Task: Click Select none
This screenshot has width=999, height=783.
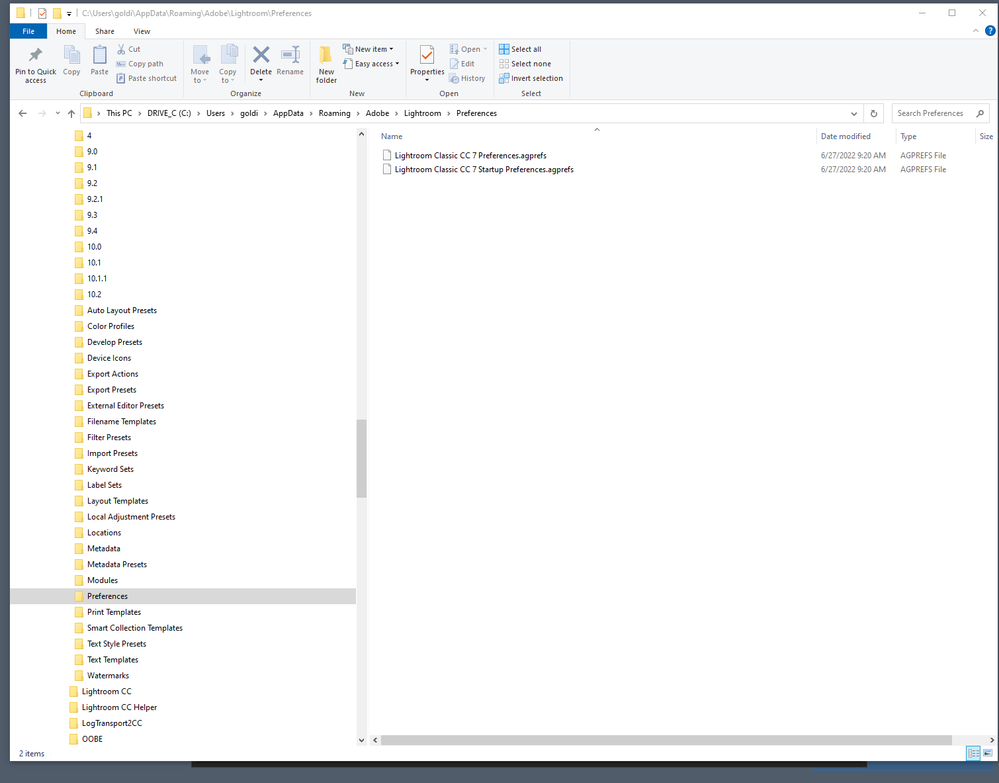Action: pyautogui.click(x=526, y=64)
